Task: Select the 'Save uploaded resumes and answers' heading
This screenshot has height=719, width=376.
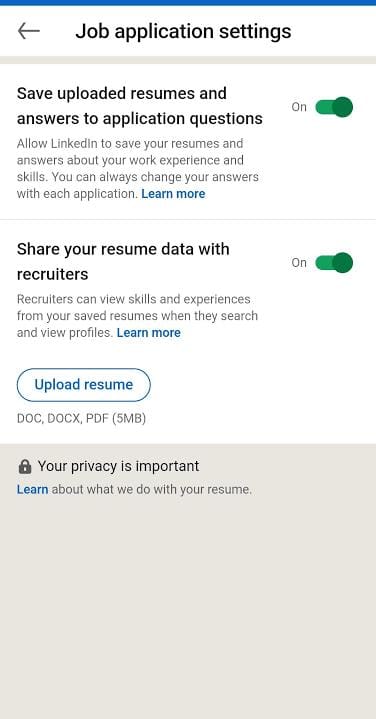Action: (x=140, y=106)
